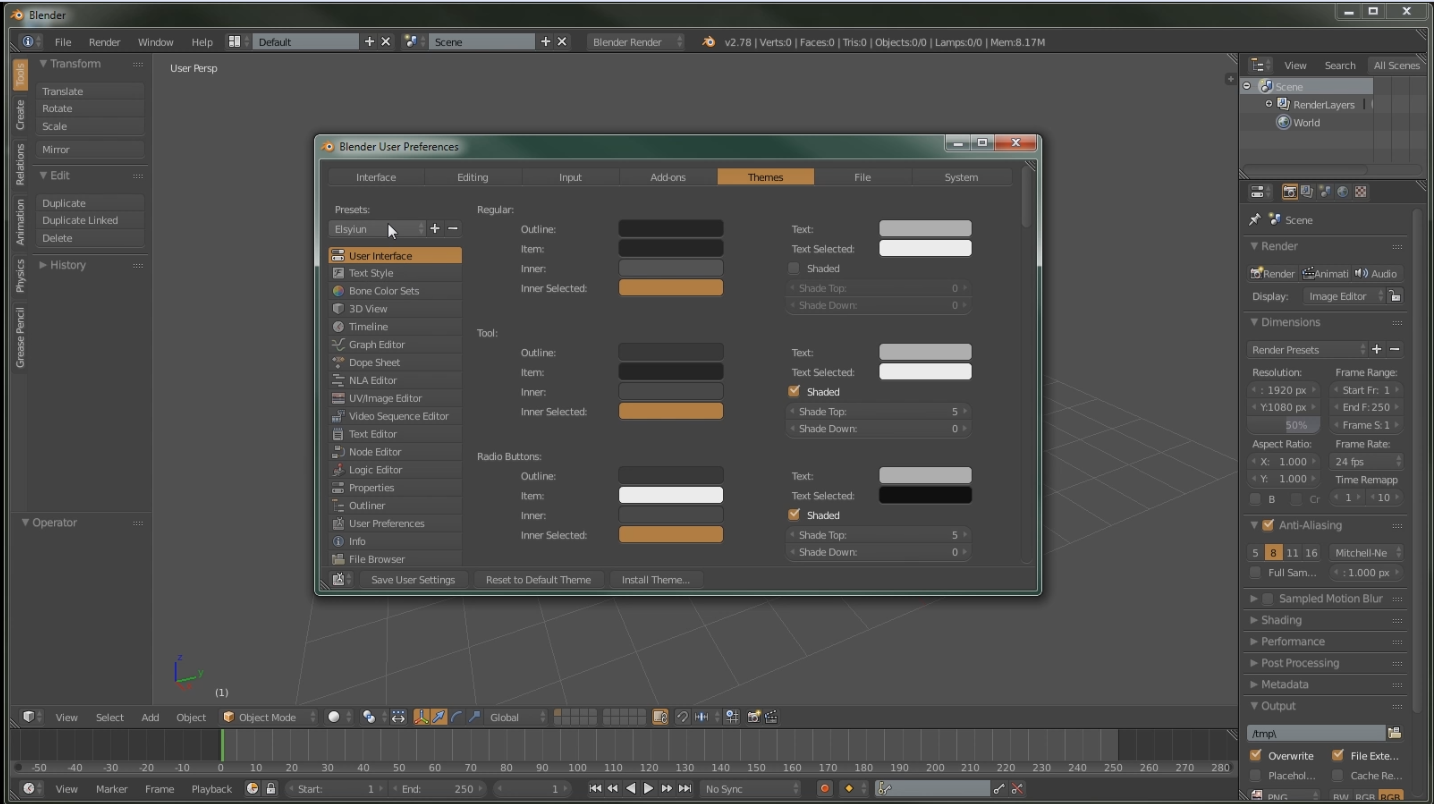
Task: Select 3D View in theme category list
Action: (395, 309)
